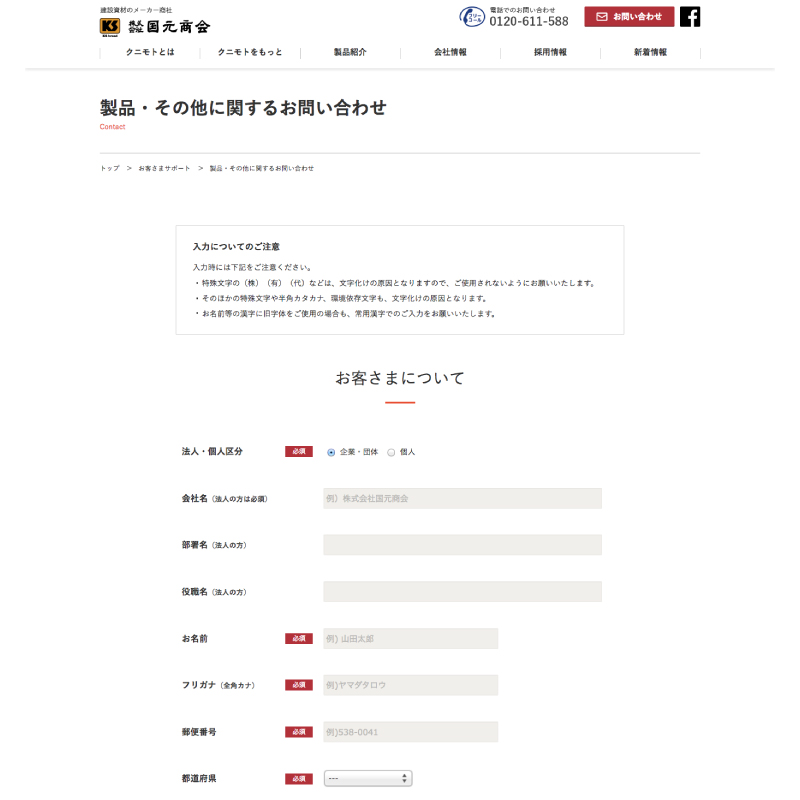Click the red お問い合わせ button
The height and width of the screenshot is (800, 800).
[629, 17]
